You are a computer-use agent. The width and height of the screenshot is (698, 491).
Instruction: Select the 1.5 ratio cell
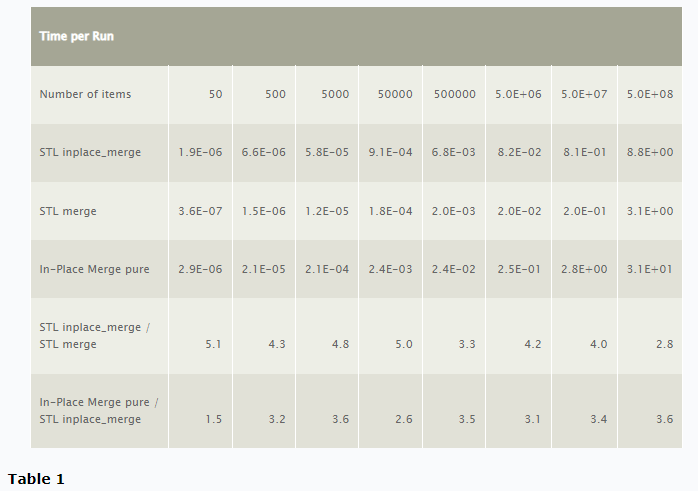tap(213, 419)
